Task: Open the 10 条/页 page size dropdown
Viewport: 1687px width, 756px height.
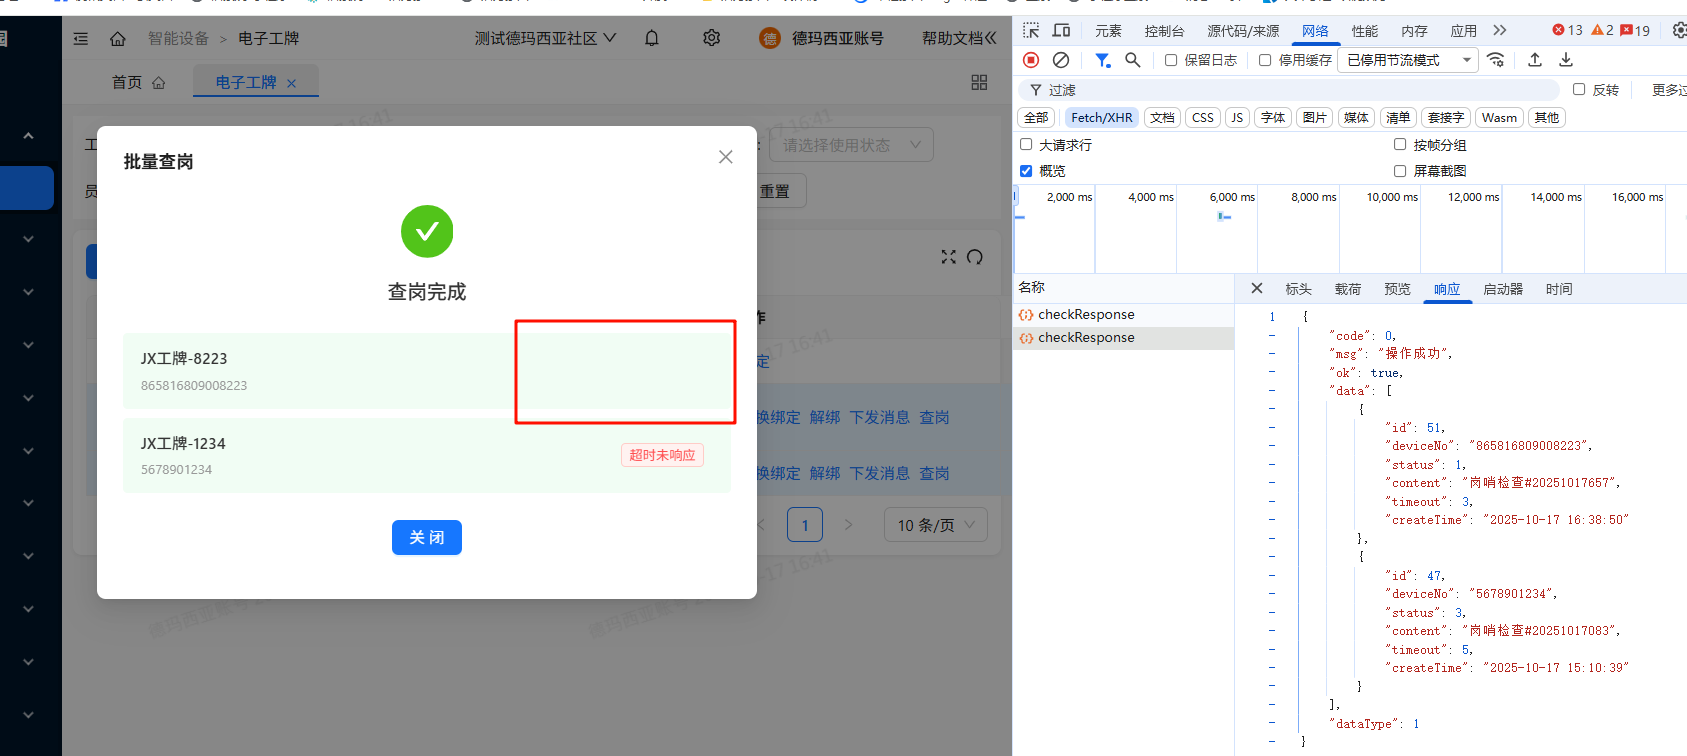Action: pos(936,525)
